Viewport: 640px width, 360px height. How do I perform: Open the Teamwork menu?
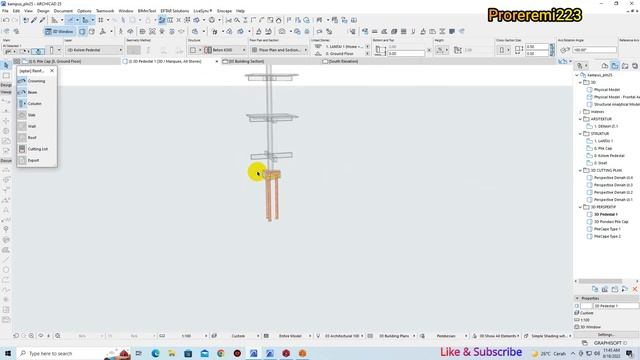click(105, 11)
